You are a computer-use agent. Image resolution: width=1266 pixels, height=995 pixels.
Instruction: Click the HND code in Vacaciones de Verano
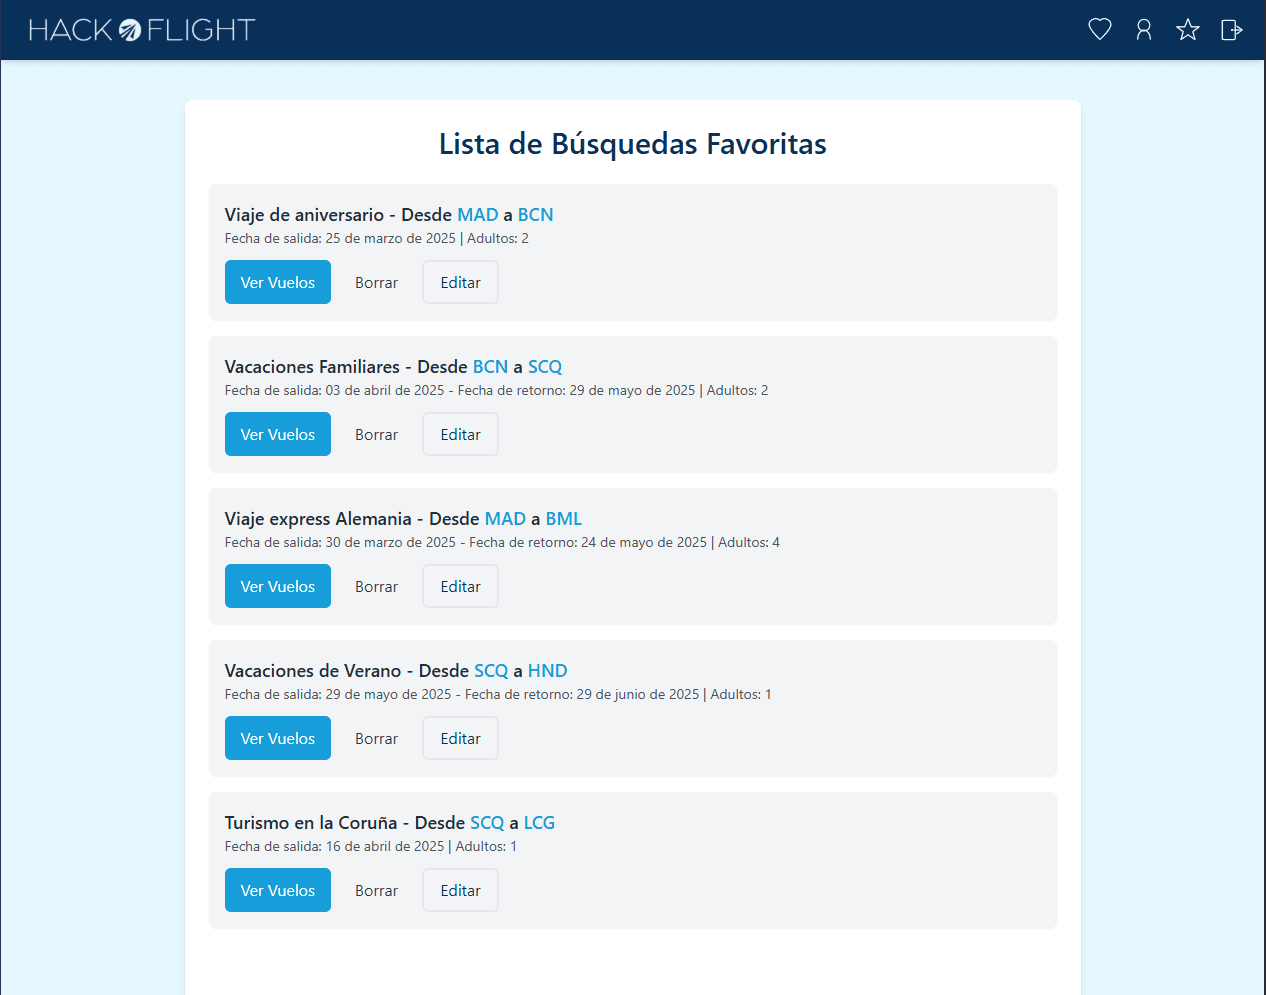pos(548,670)
